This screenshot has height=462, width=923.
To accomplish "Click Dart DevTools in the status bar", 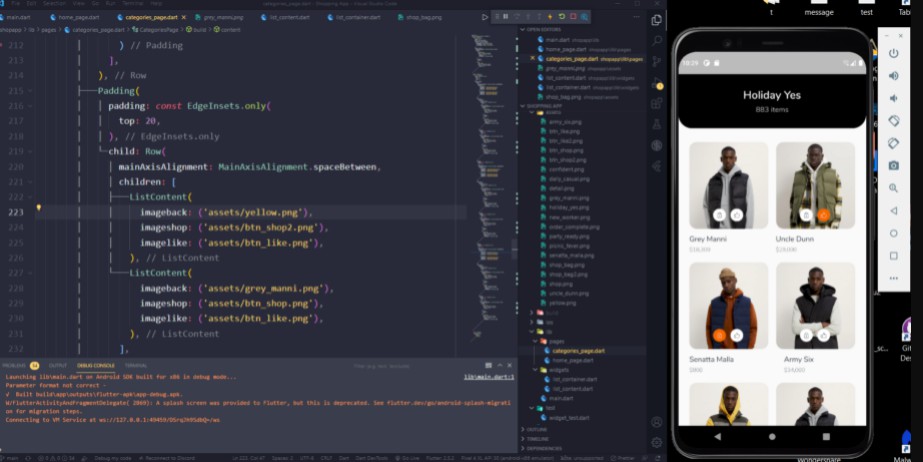I will 370,458.
